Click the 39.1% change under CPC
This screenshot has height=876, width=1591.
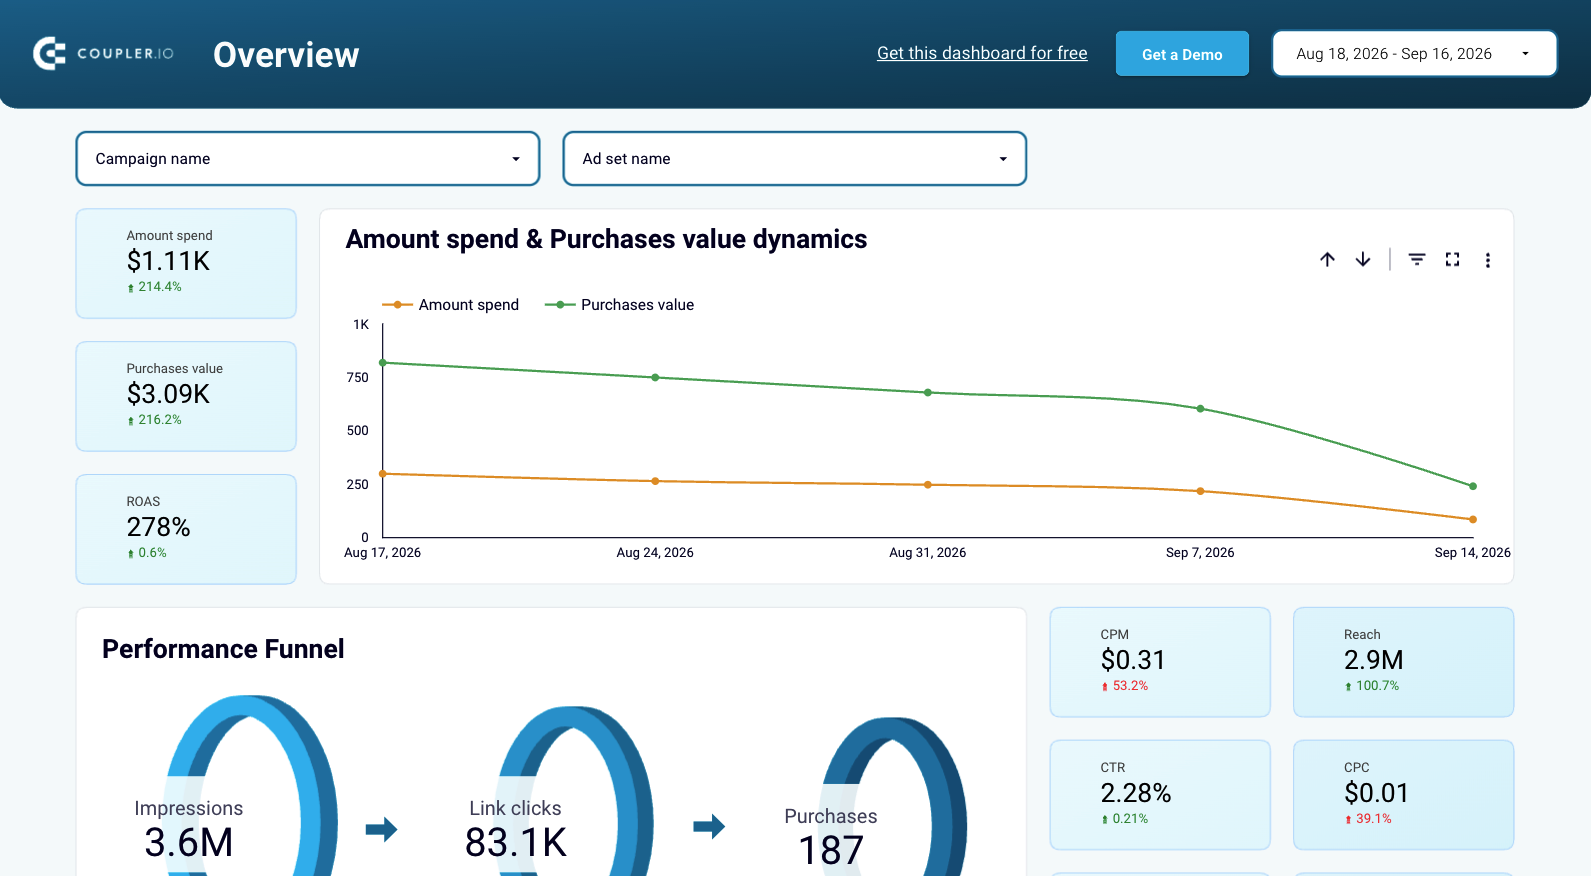[x=1368, y=819]
